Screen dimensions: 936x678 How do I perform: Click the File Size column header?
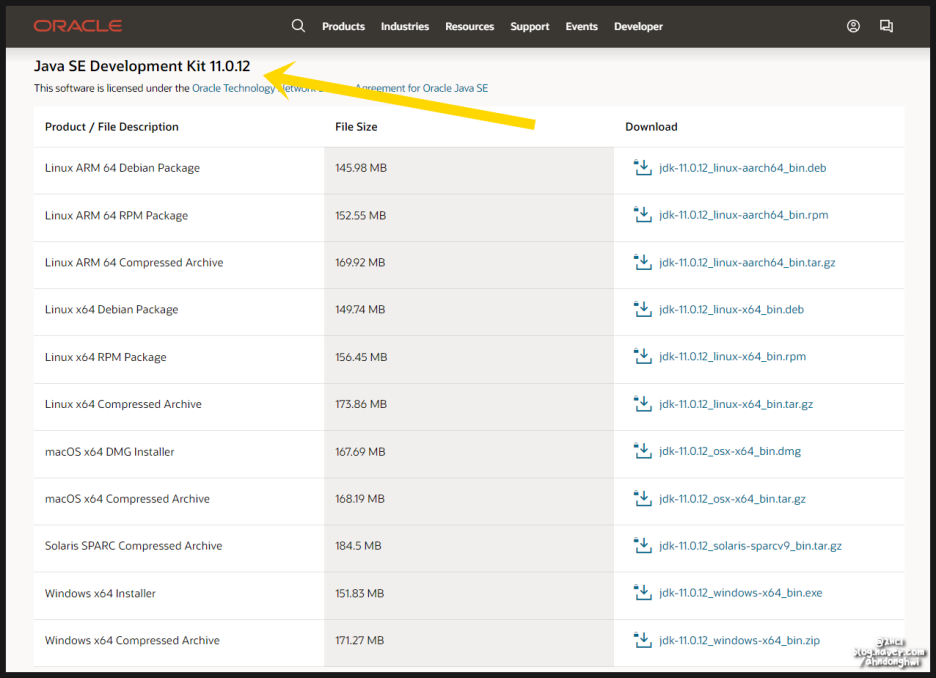coord(356,127)
